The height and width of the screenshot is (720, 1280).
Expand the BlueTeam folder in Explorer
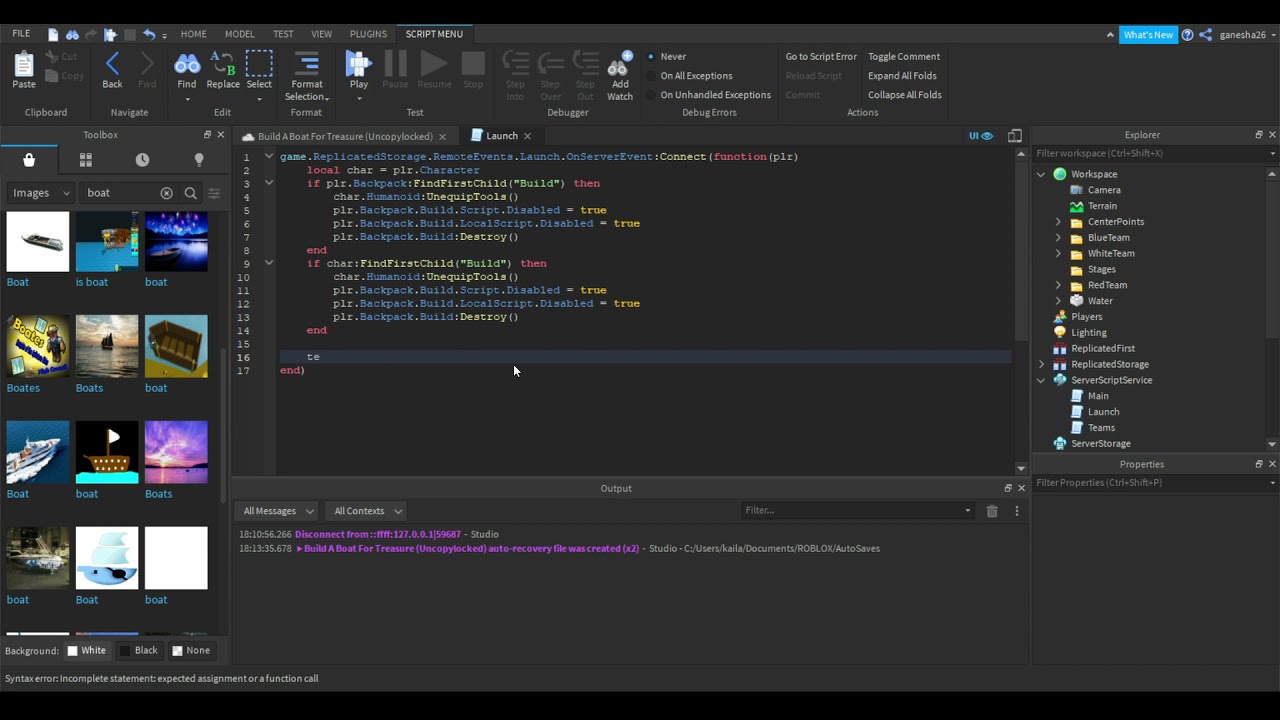[1058, 238]
